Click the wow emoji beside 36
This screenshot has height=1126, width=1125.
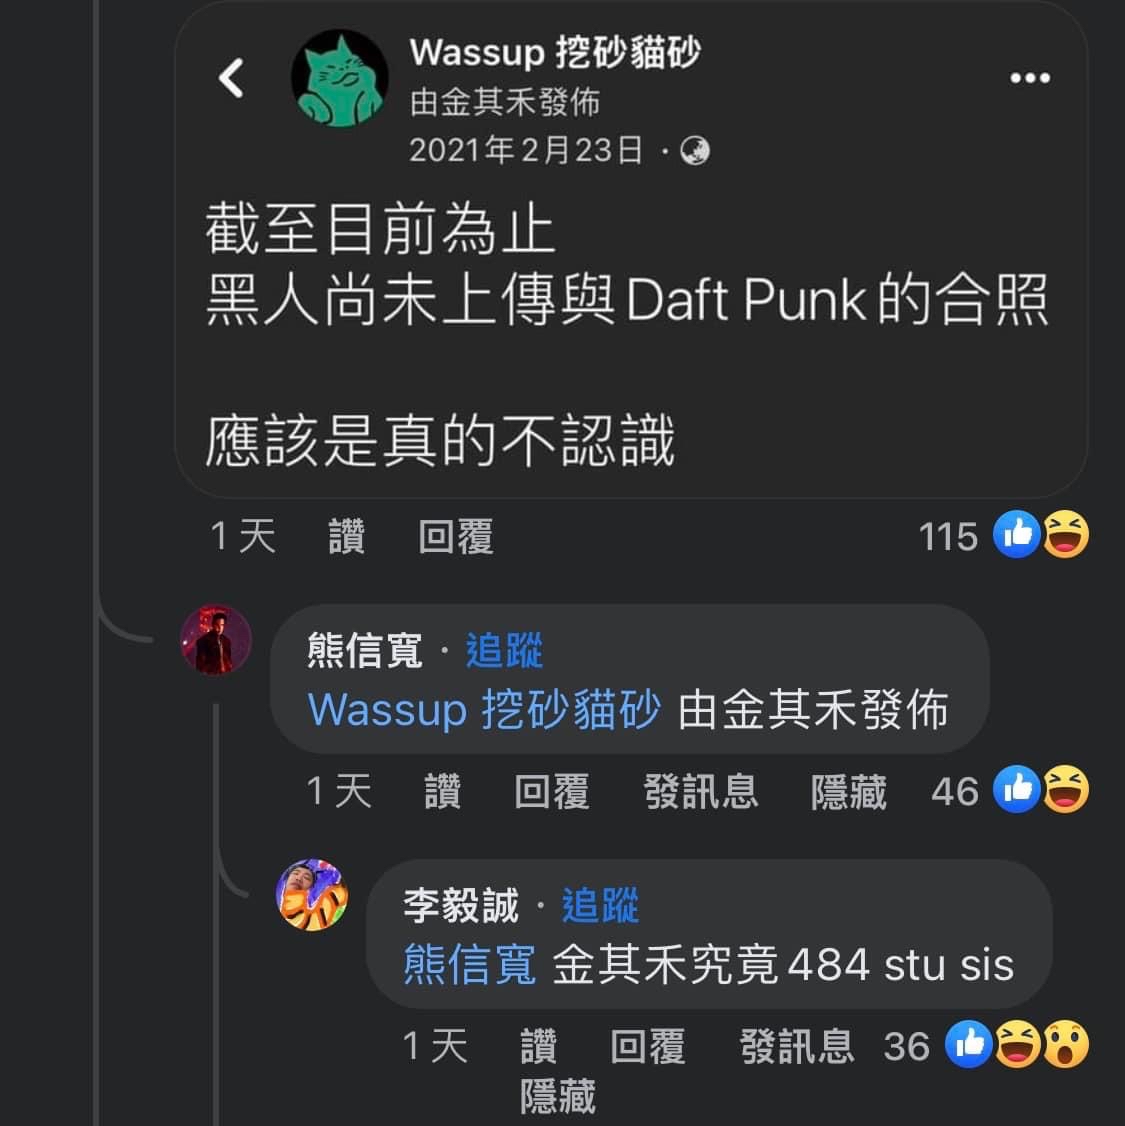tap(1065, 1044)
